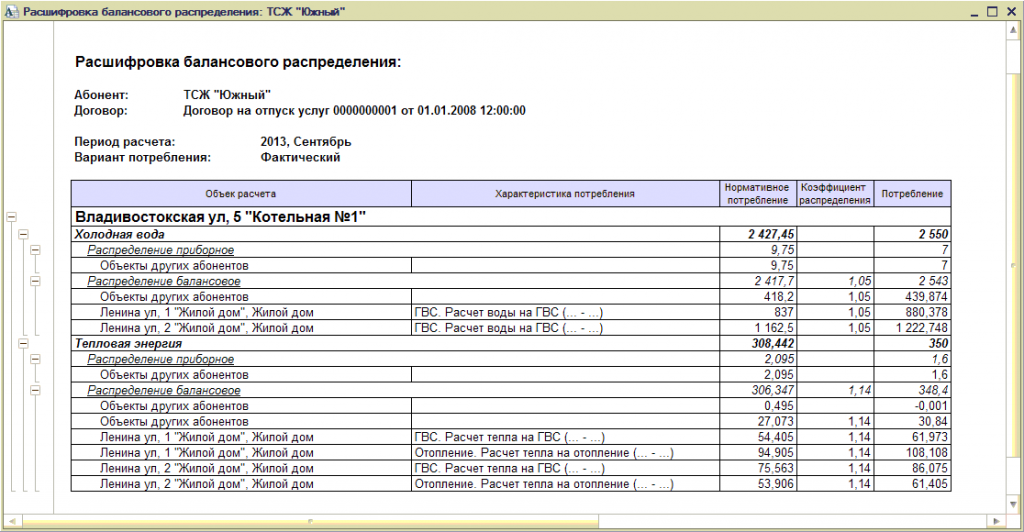1024x532 pixels.
Task: Click the period value 2013, Сентябрь
Action: point(306,142)
